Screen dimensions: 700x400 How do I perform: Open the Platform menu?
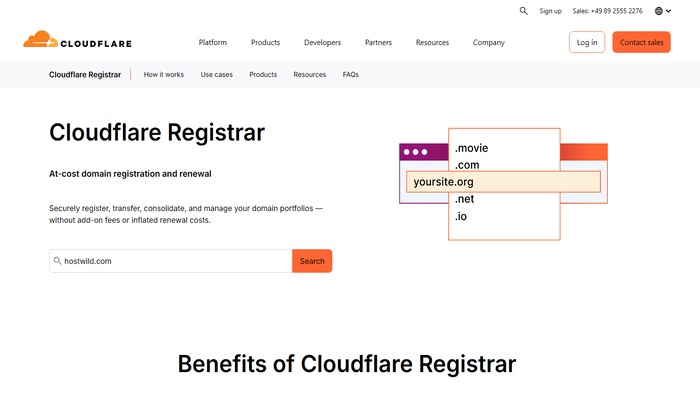tap(213, 43)
